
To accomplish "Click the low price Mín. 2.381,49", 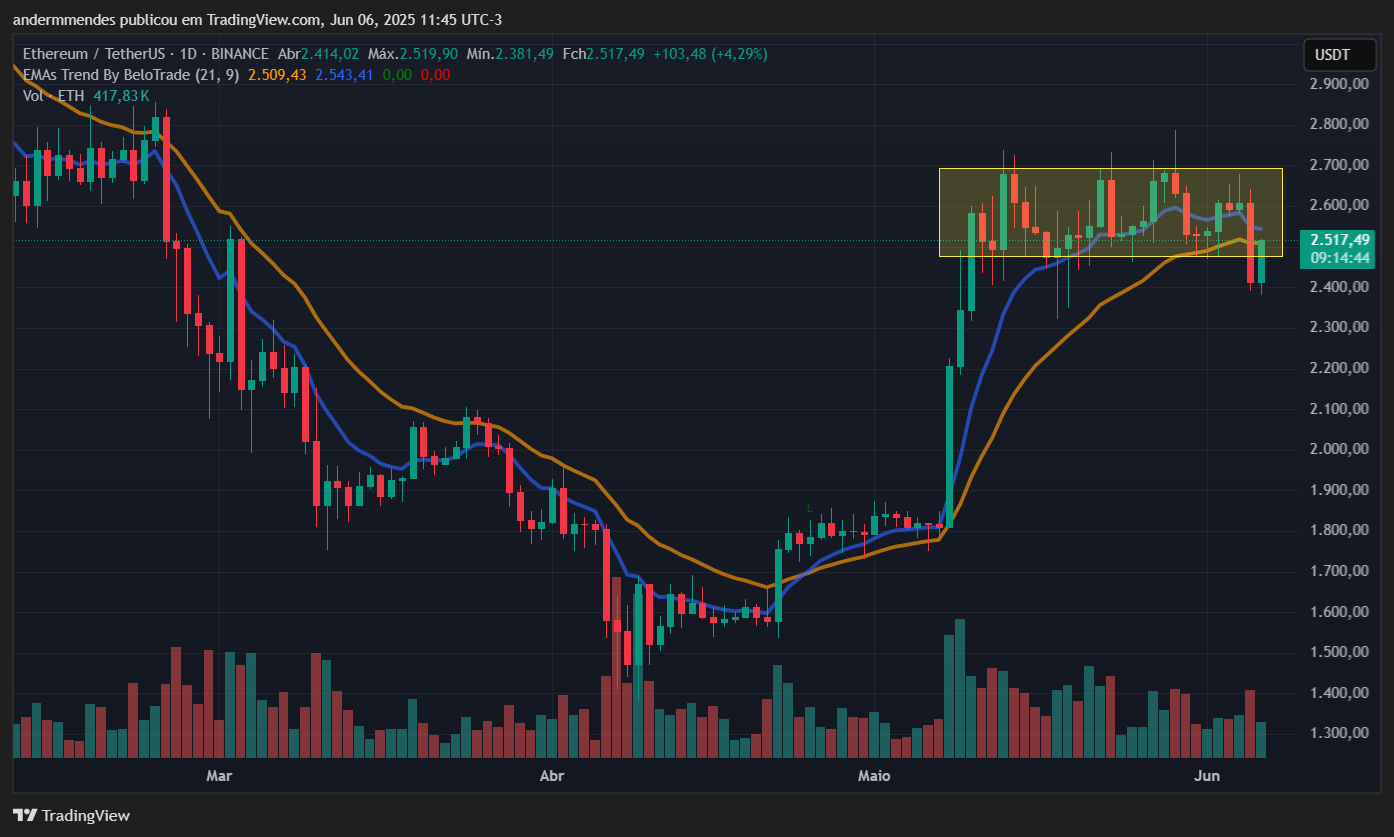I will (508, 54).
